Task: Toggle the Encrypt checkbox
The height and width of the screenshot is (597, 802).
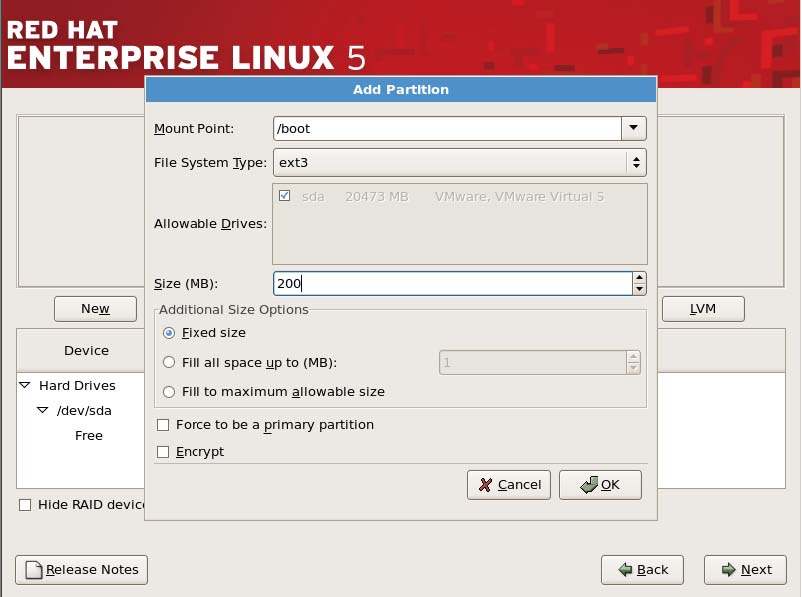Action: (161, 451)
